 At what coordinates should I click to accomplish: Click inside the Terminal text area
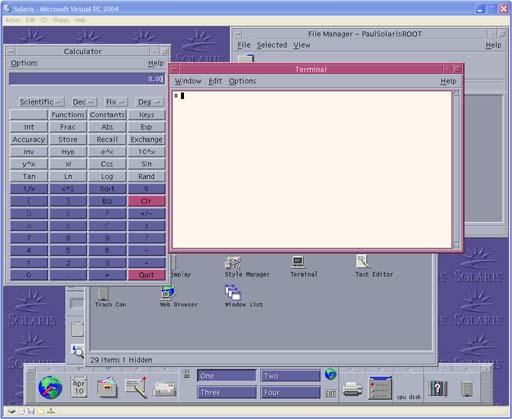312,169
